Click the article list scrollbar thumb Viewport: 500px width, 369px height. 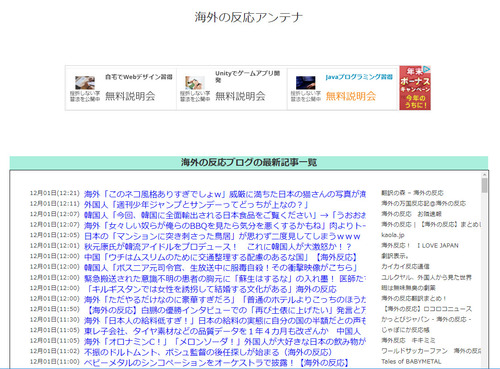coord(484,185)
